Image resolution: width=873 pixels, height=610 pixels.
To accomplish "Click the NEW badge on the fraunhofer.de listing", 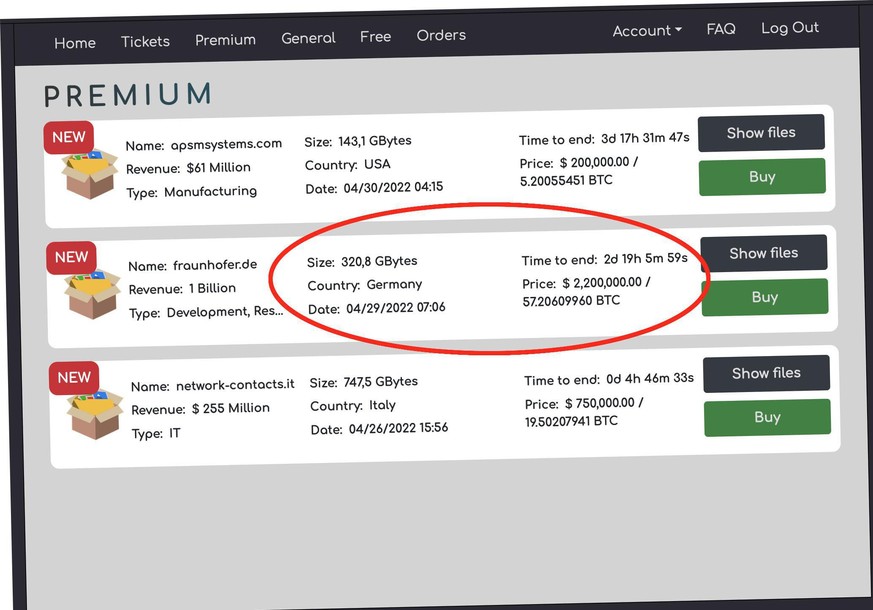I will (x=72, y=257).
